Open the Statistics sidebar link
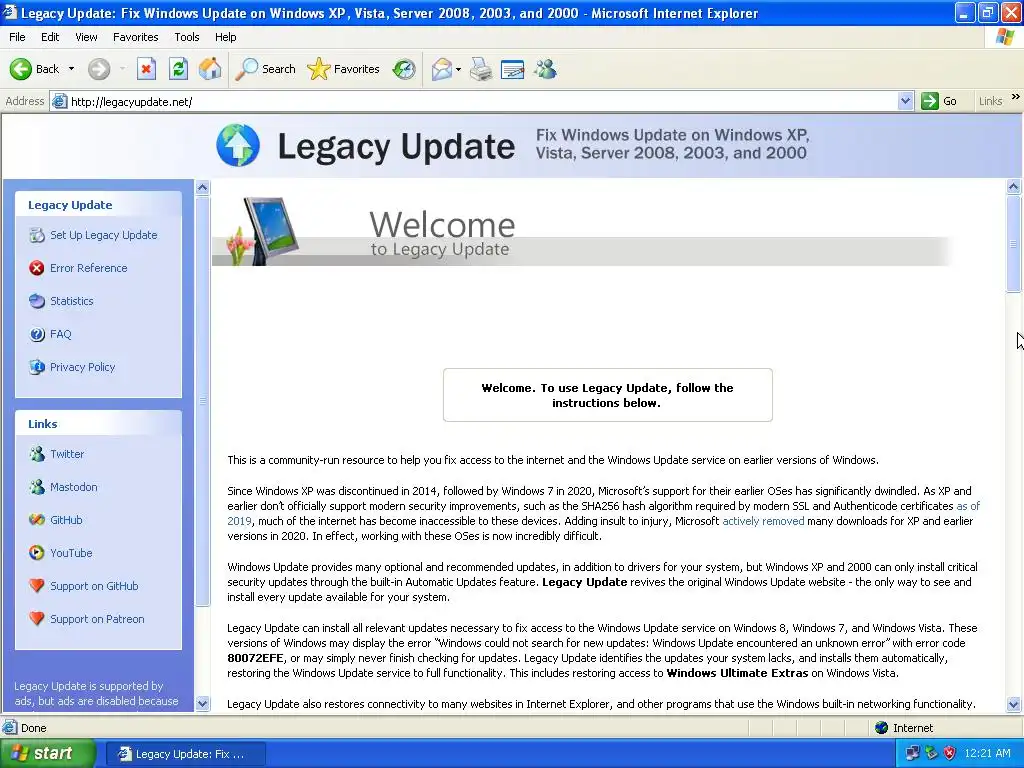Screen dimensions: 1024x768 (x=72, y=301)
